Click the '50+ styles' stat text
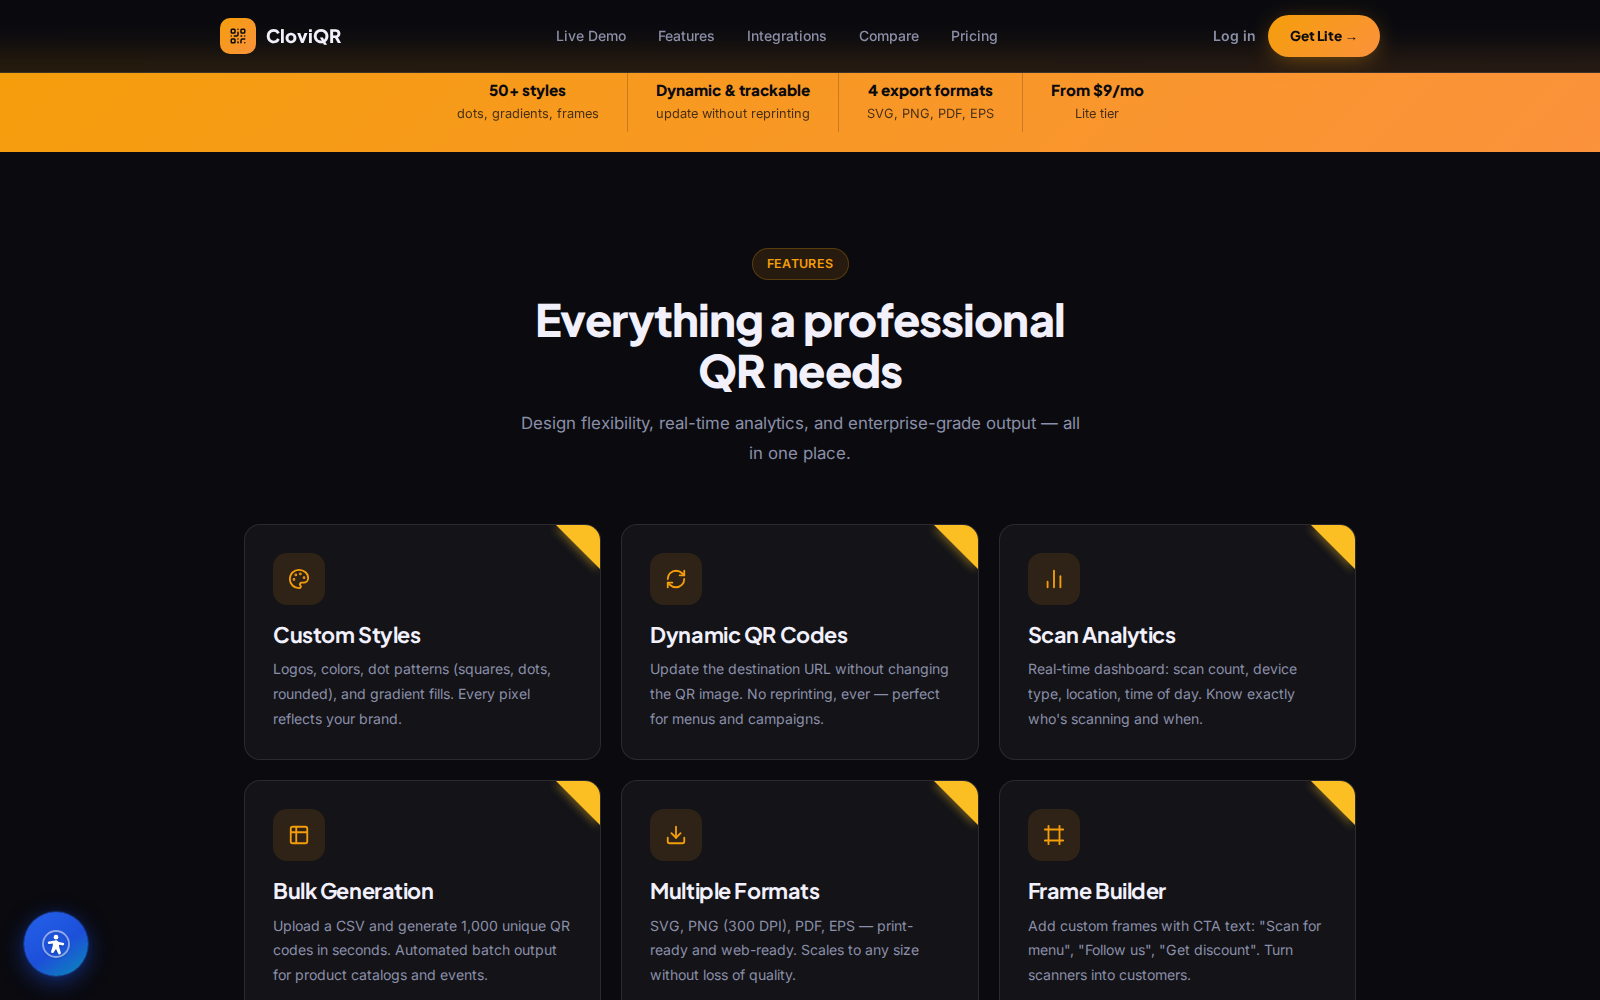This screenshot has height=1000, width=1600. pos(528,91)
